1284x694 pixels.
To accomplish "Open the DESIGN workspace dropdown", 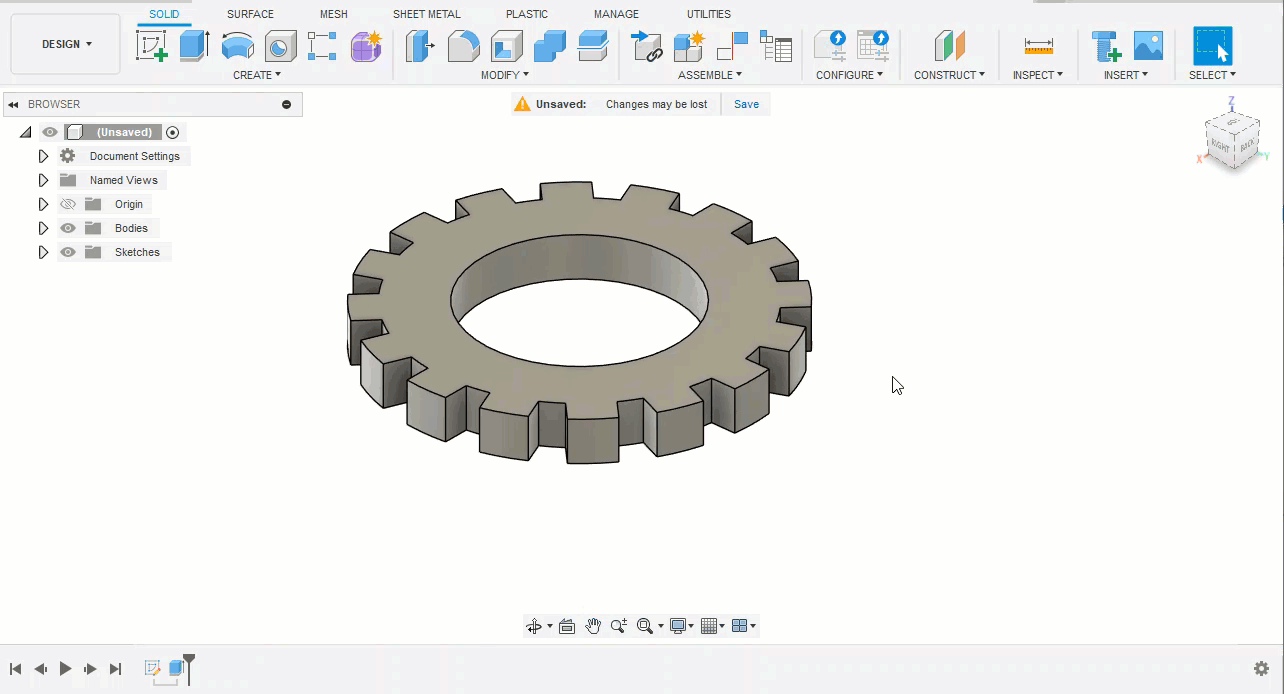I will (x=66, y=44).
